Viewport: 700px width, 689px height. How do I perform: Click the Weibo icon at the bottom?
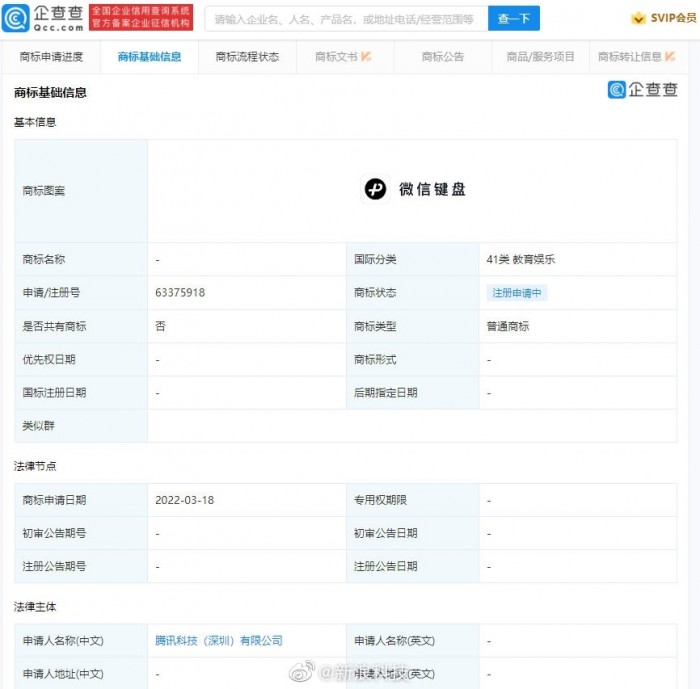(301, 672)
